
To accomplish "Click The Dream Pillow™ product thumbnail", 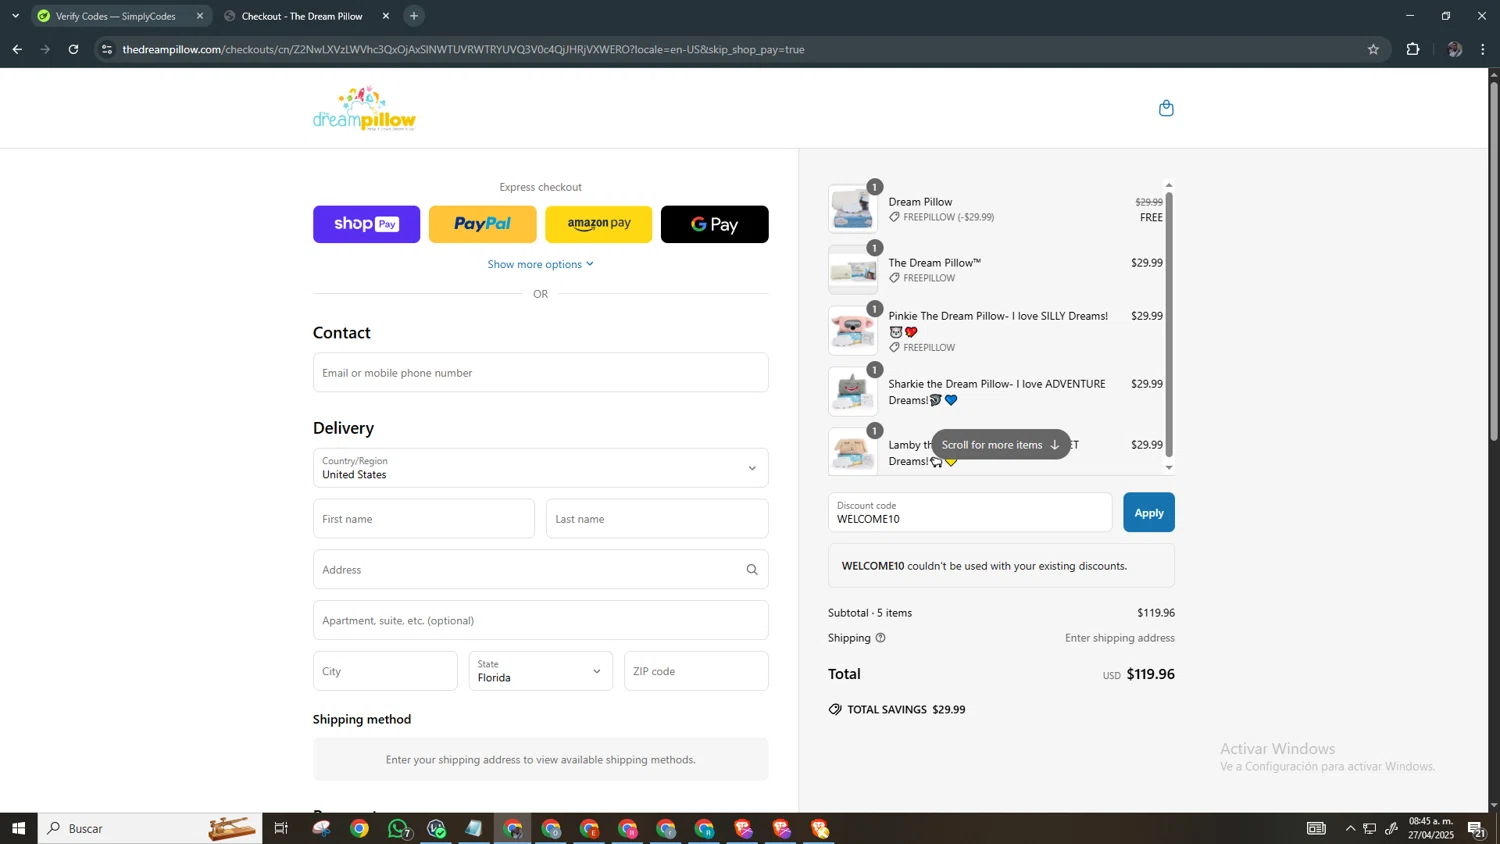I will coord(853,270).
